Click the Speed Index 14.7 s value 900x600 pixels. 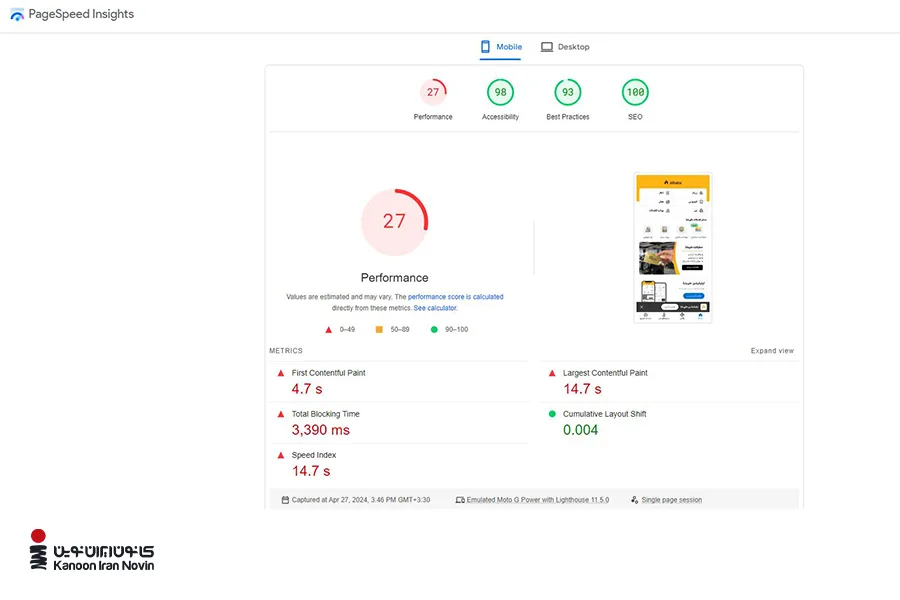point(311,471)
